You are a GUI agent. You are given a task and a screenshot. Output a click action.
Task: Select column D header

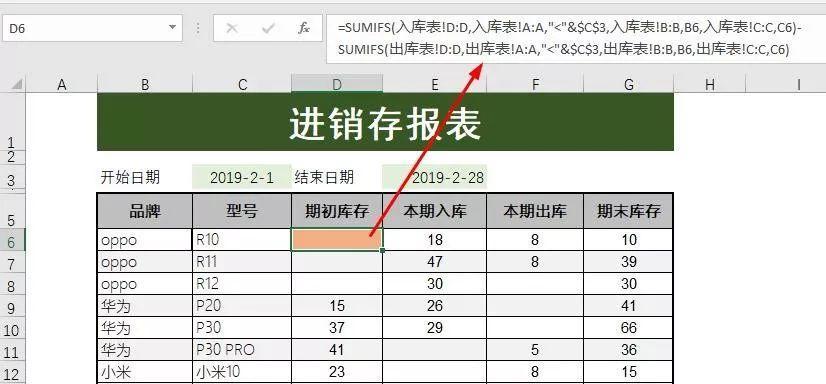click(x=337, y=84)
